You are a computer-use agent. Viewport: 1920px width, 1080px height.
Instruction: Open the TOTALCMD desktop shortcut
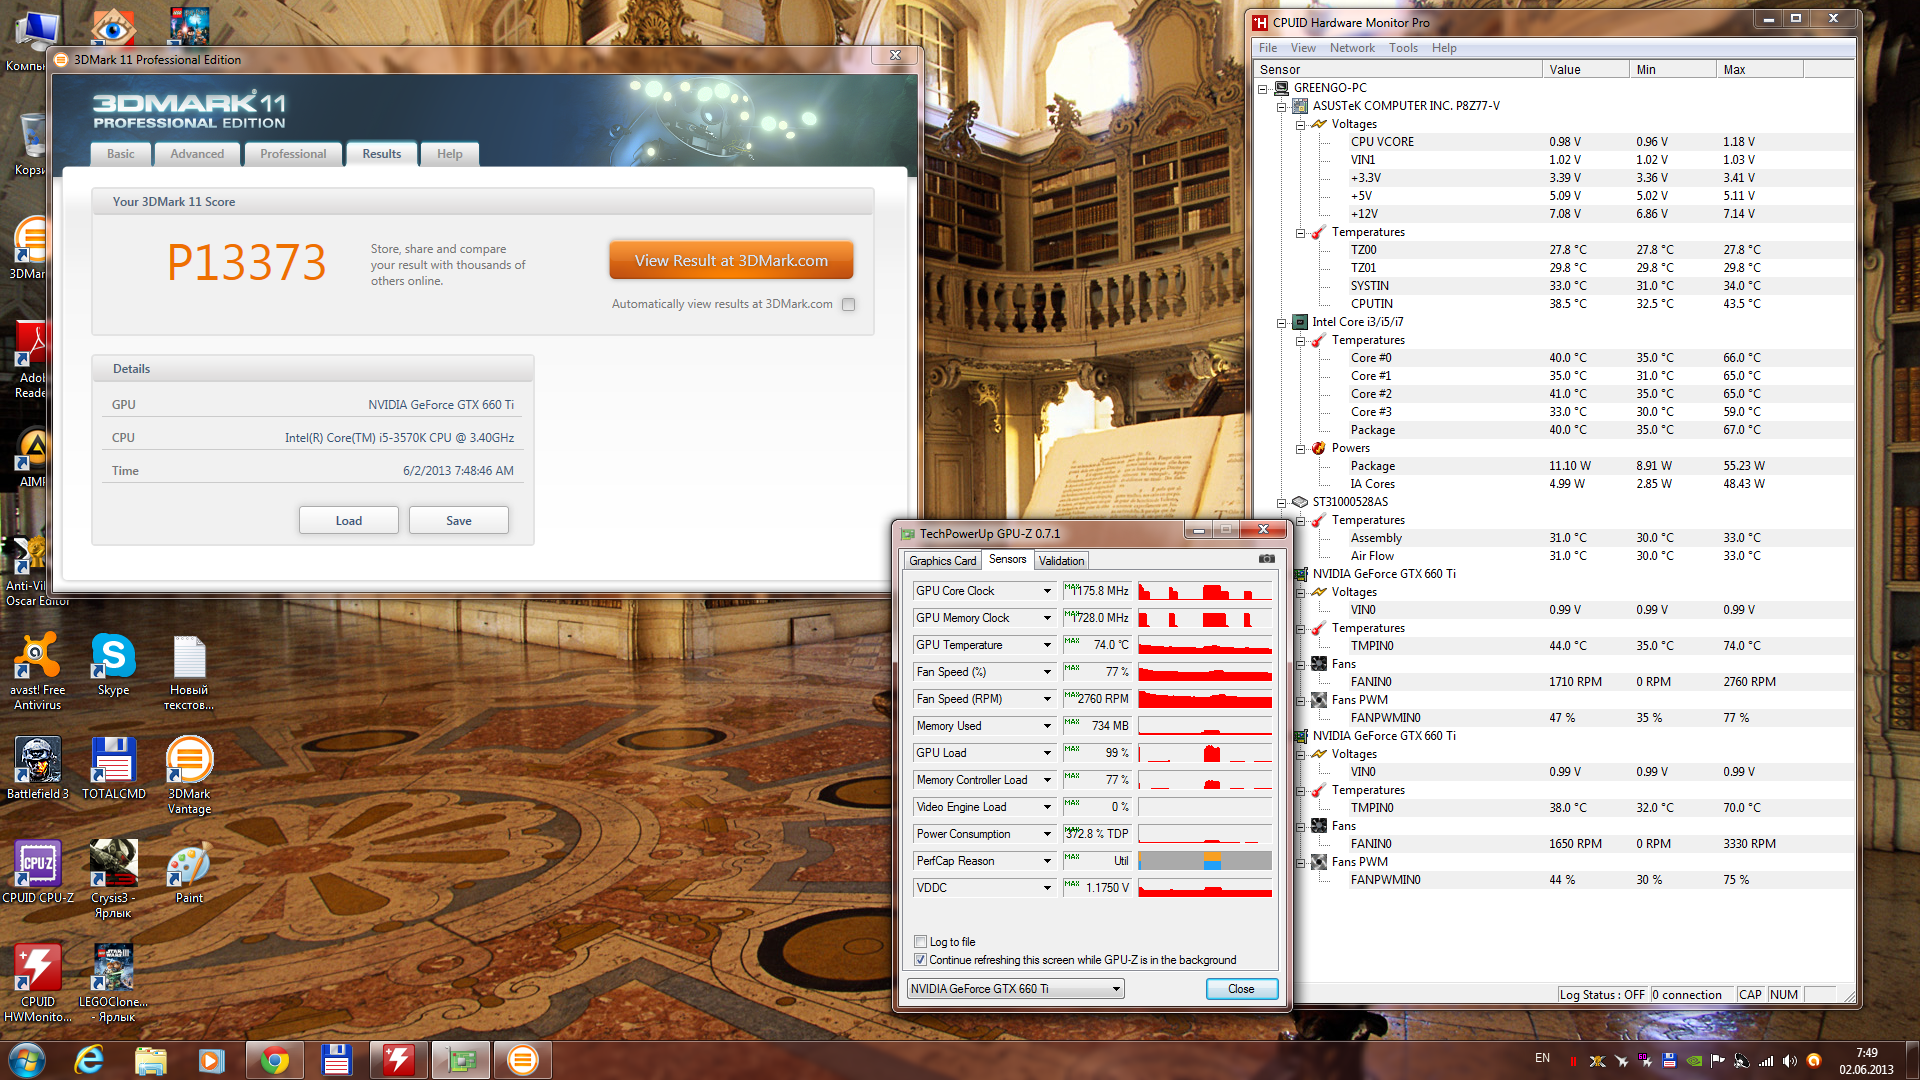113,769
